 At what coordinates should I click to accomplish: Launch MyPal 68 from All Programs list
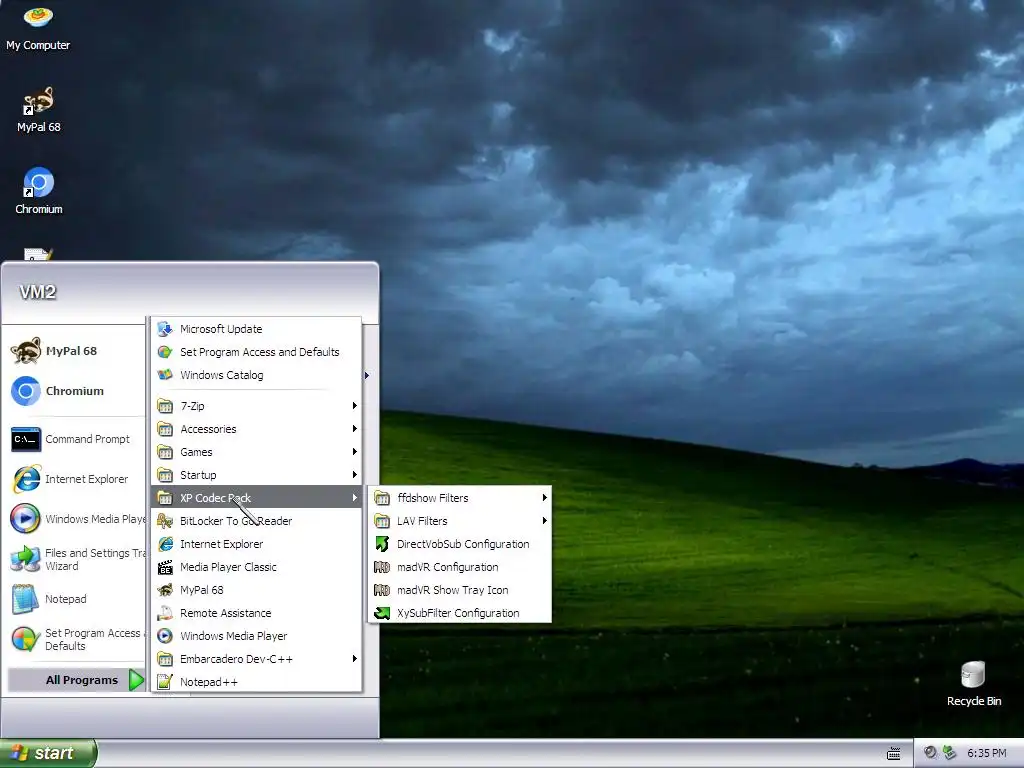[257, 590]
